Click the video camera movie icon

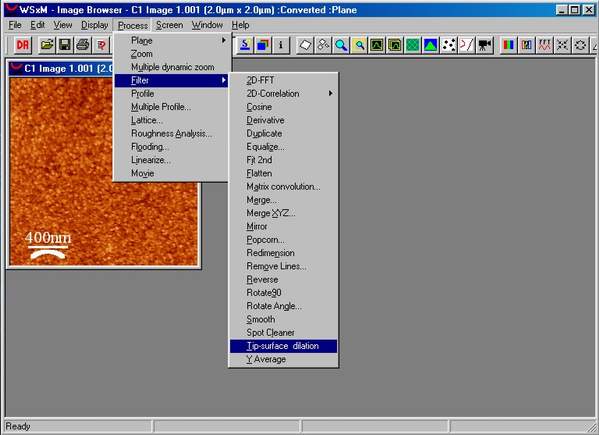485,45
